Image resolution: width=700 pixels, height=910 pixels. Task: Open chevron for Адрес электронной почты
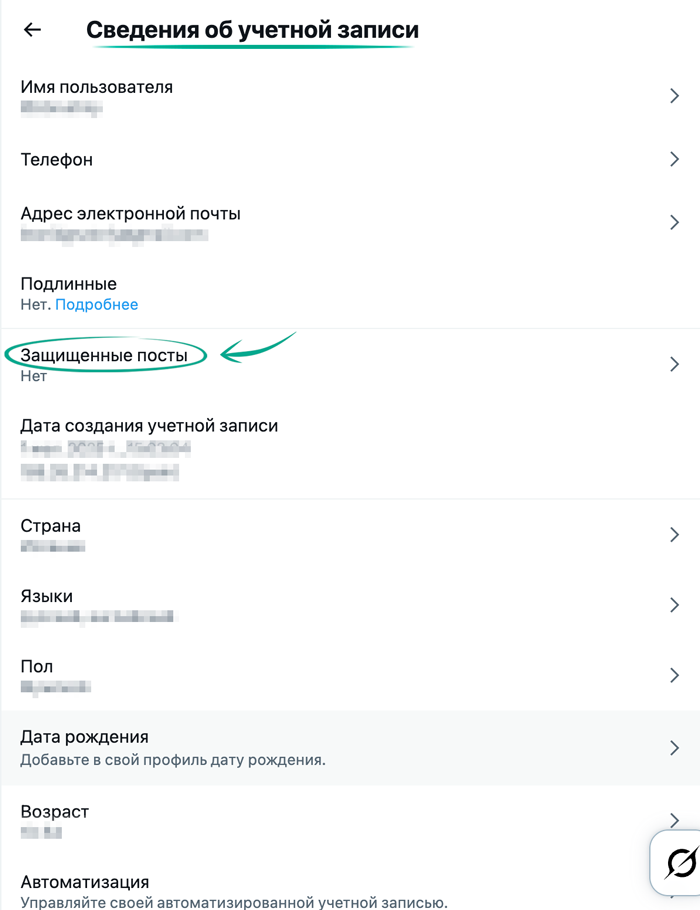point(675,222)
